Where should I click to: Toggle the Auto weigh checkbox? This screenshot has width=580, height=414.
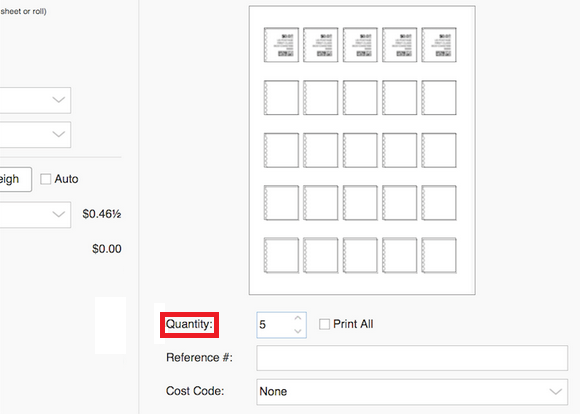coord(45,179)
